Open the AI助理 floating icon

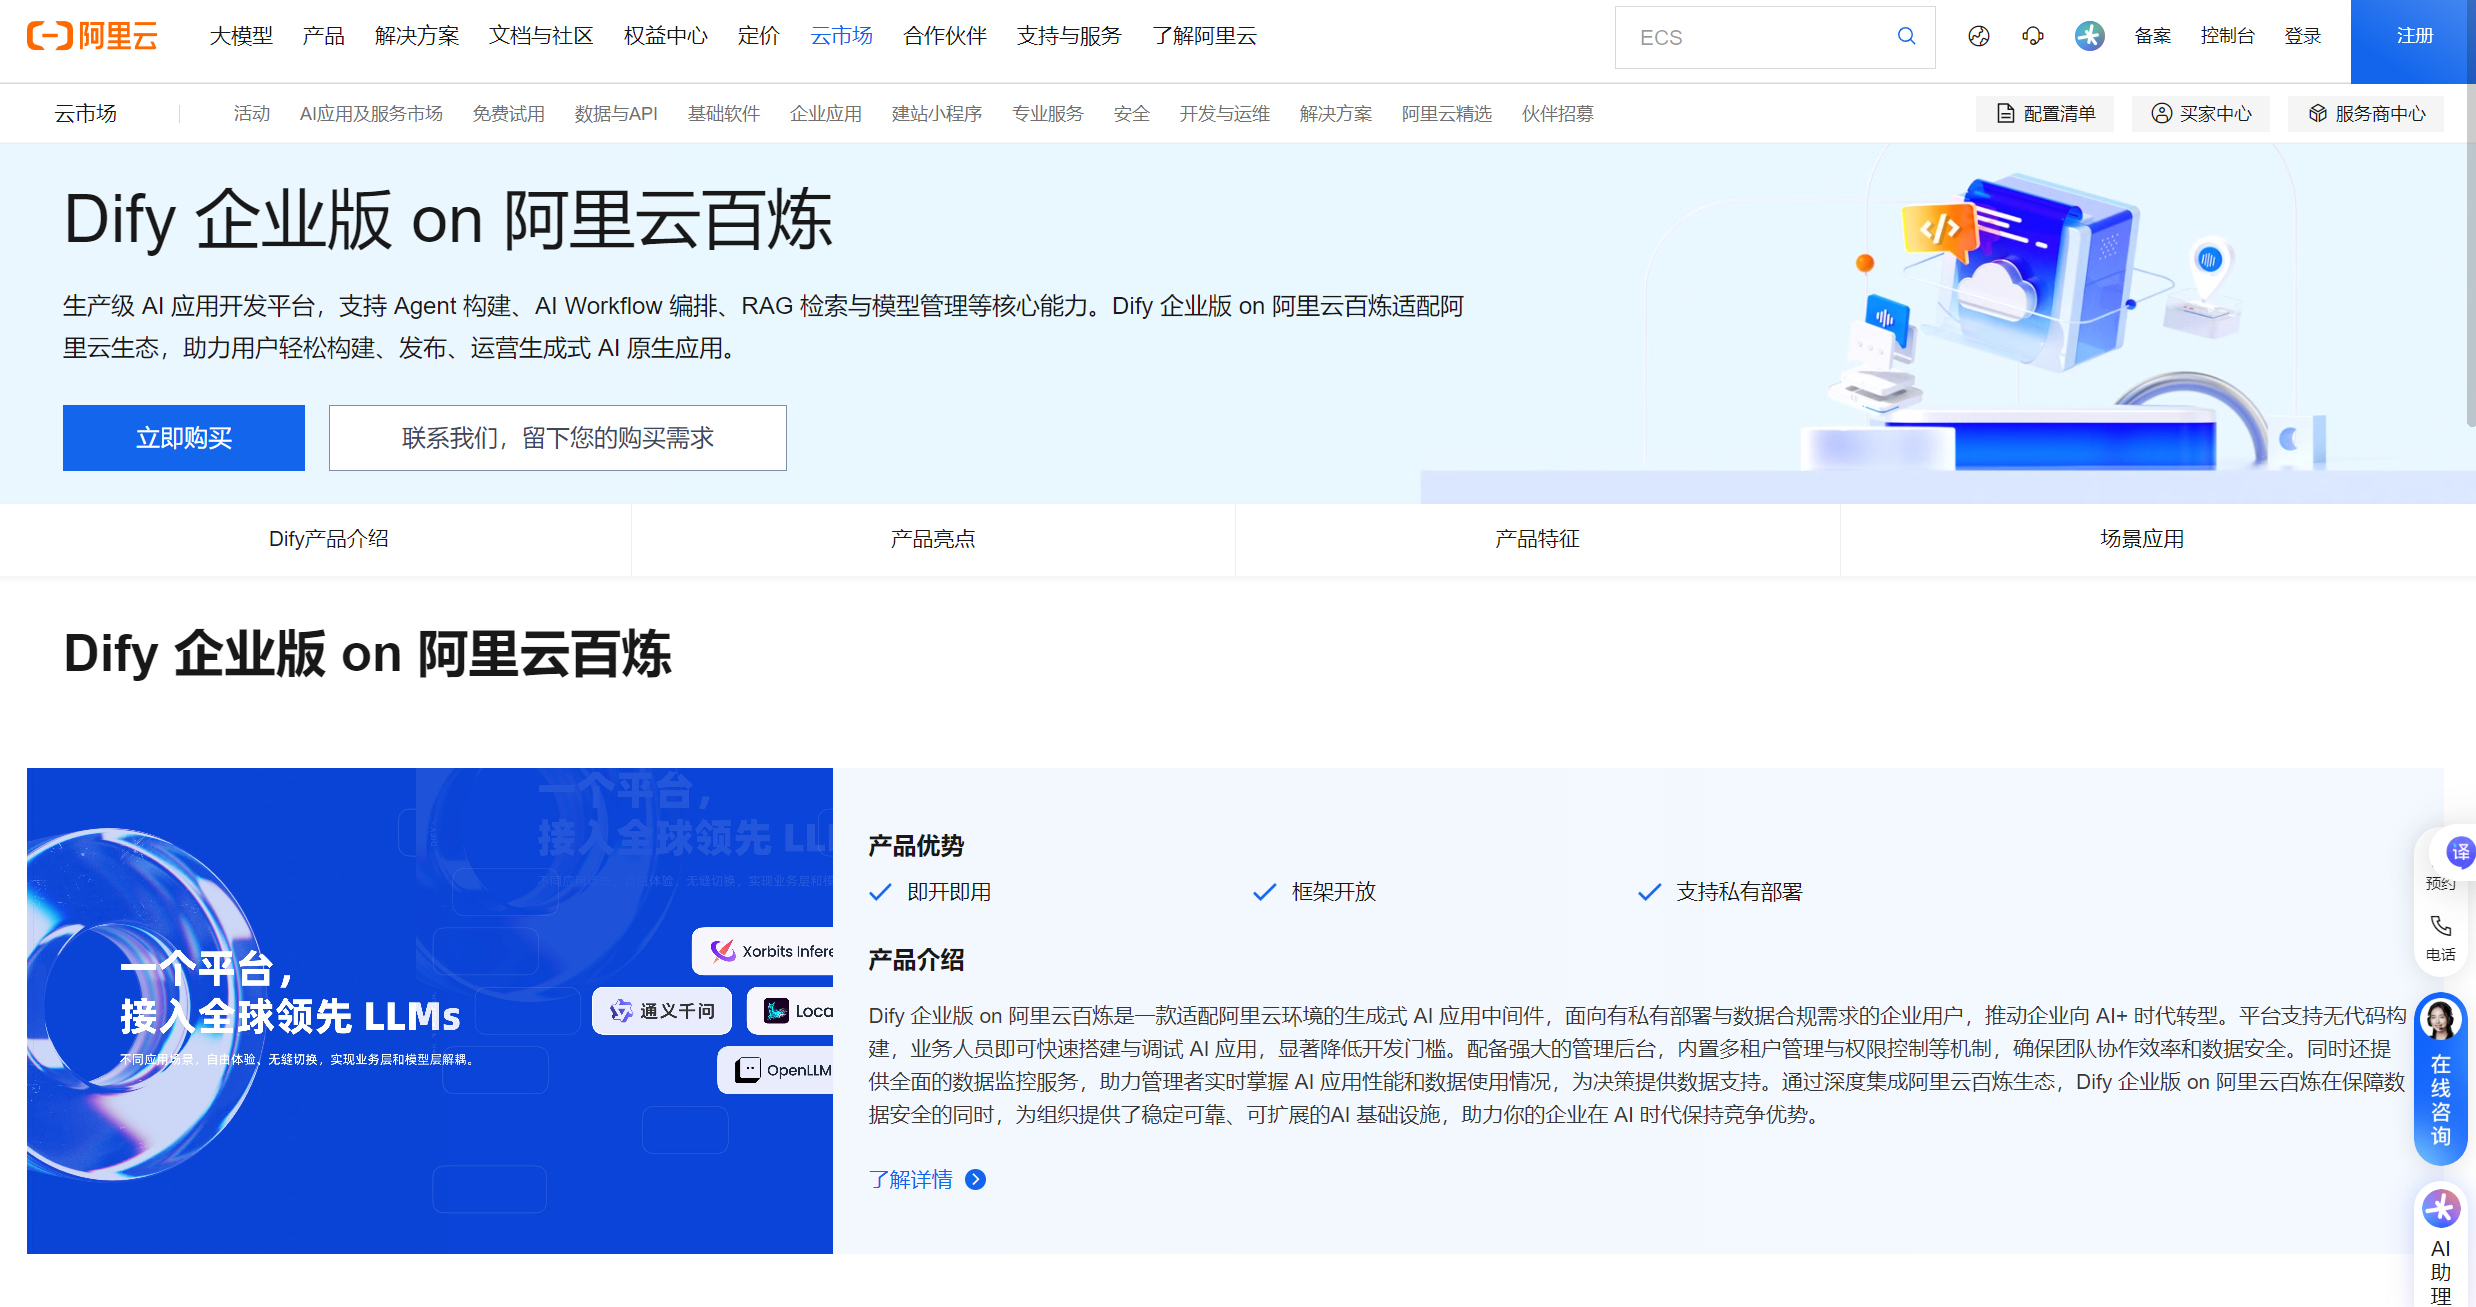[2440, 1209]
